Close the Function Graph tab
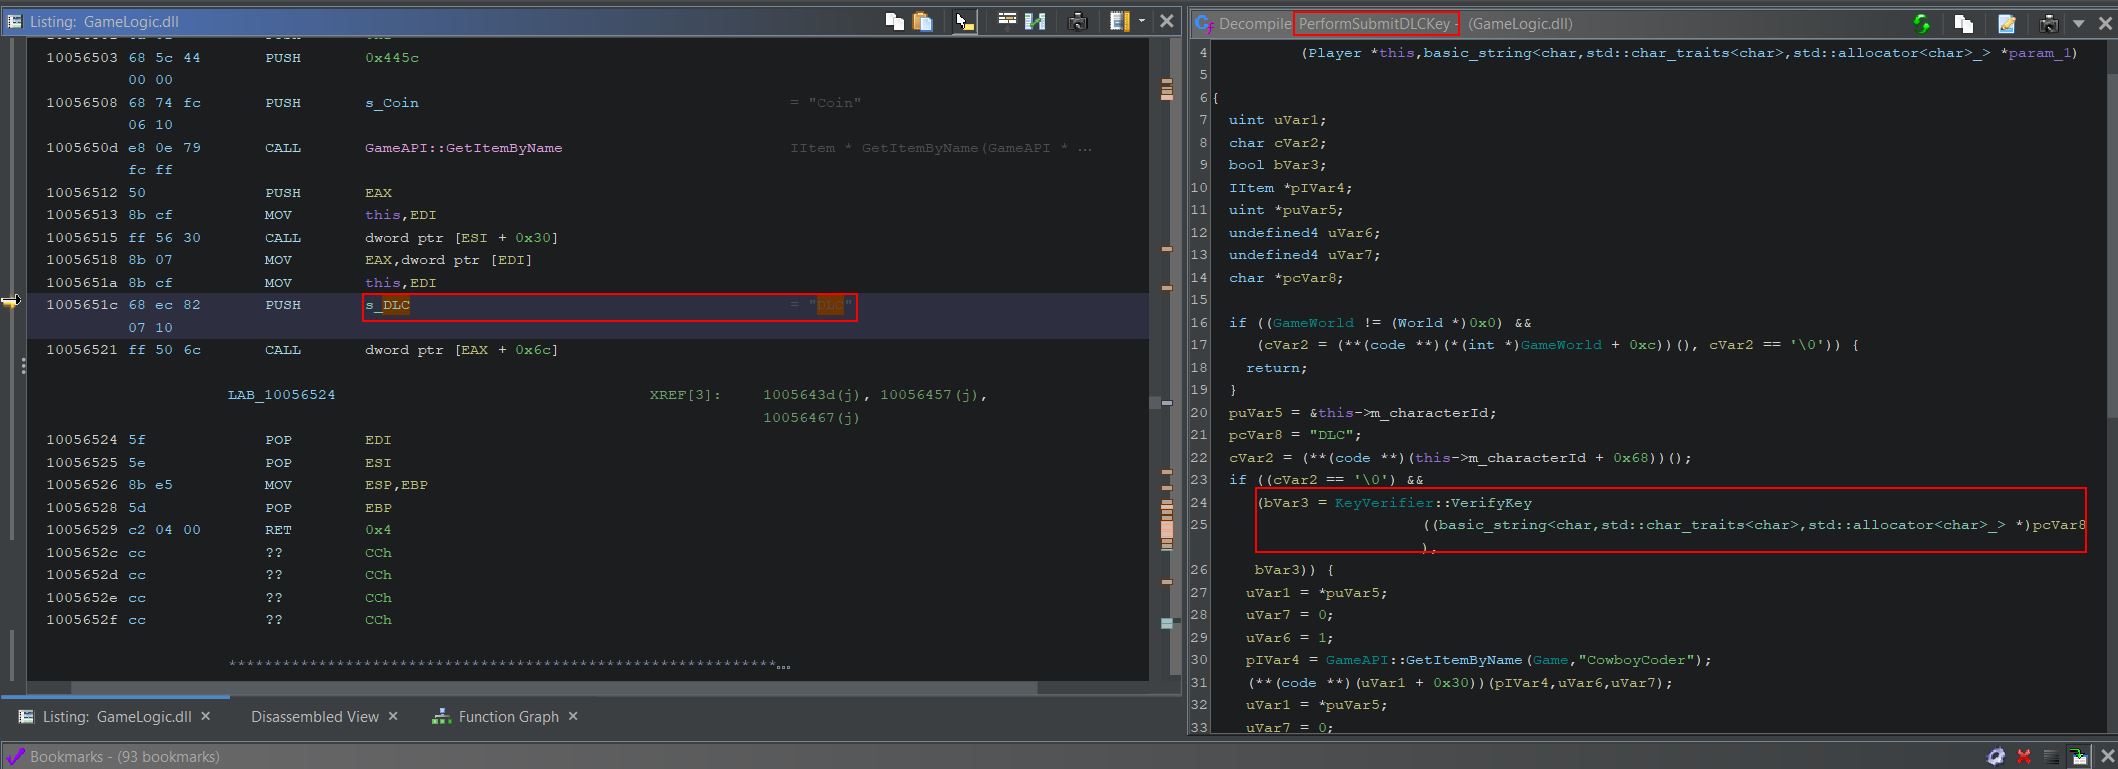The height and width of the screenshot is (769, 2118). coord(573,716)
